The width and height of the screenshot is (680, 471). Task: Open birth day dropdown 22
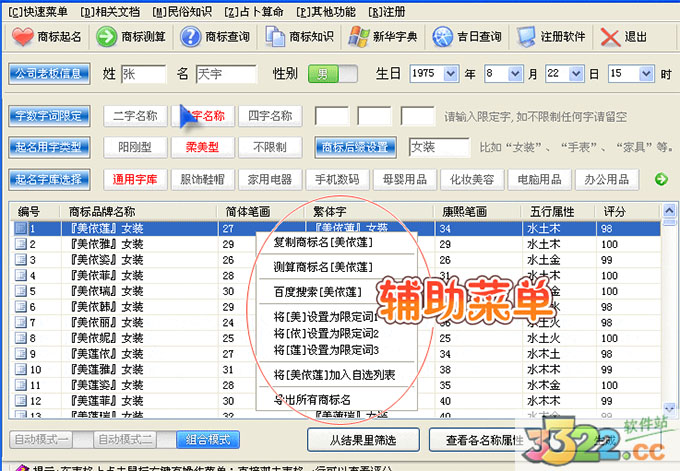(x=576, y=74)
